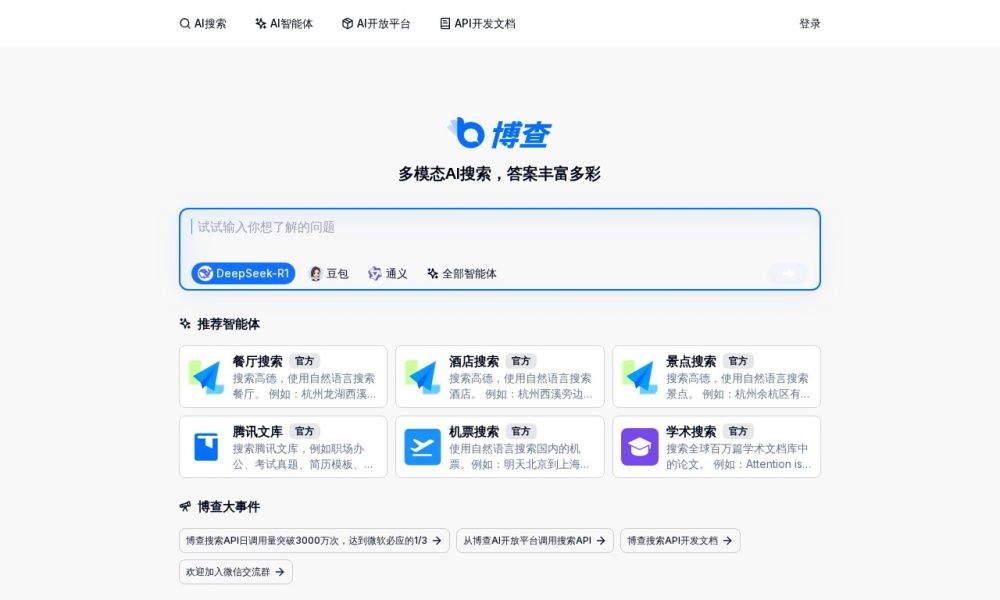
Task: Click the DeepSeek whale icon
Action: 205,274
